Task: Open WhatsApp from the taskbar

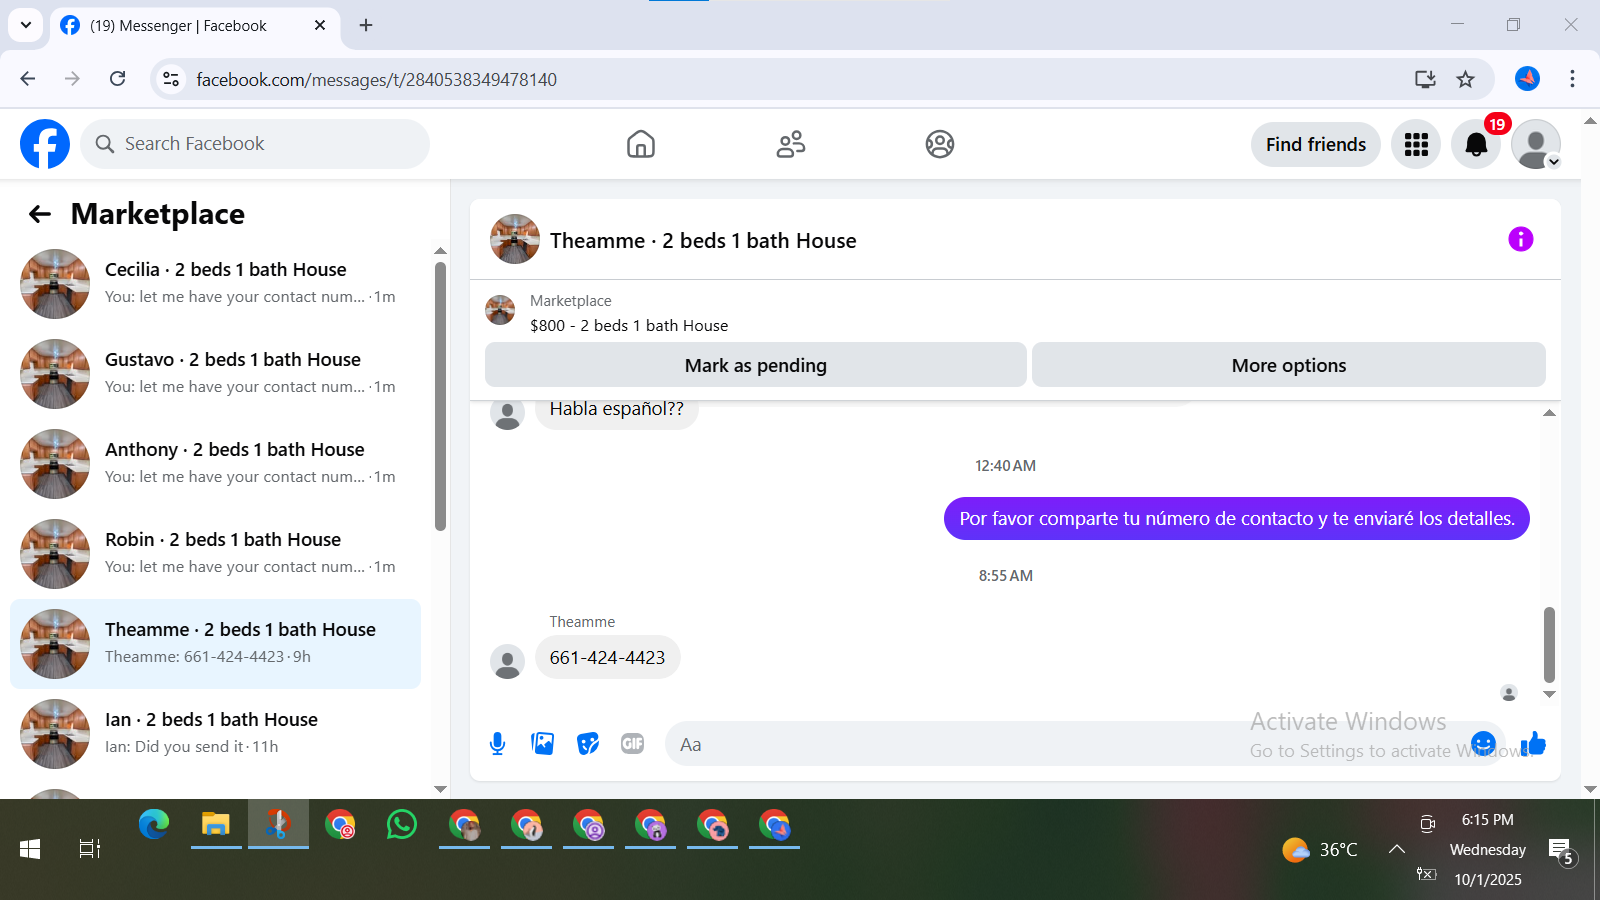Action: 402,825
